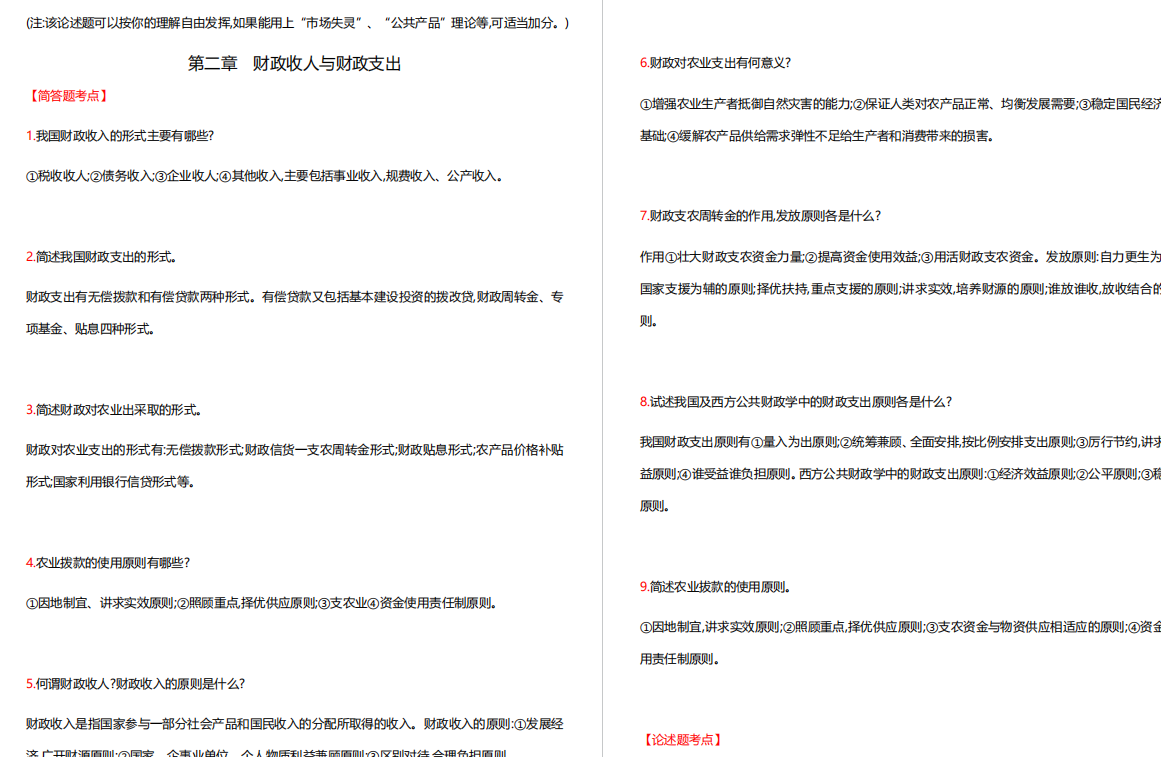Click the line starting 财政支出有无偿拨款和有偿贷款
This screenshot has height=757, width=1161.
(x=295, y=297)
